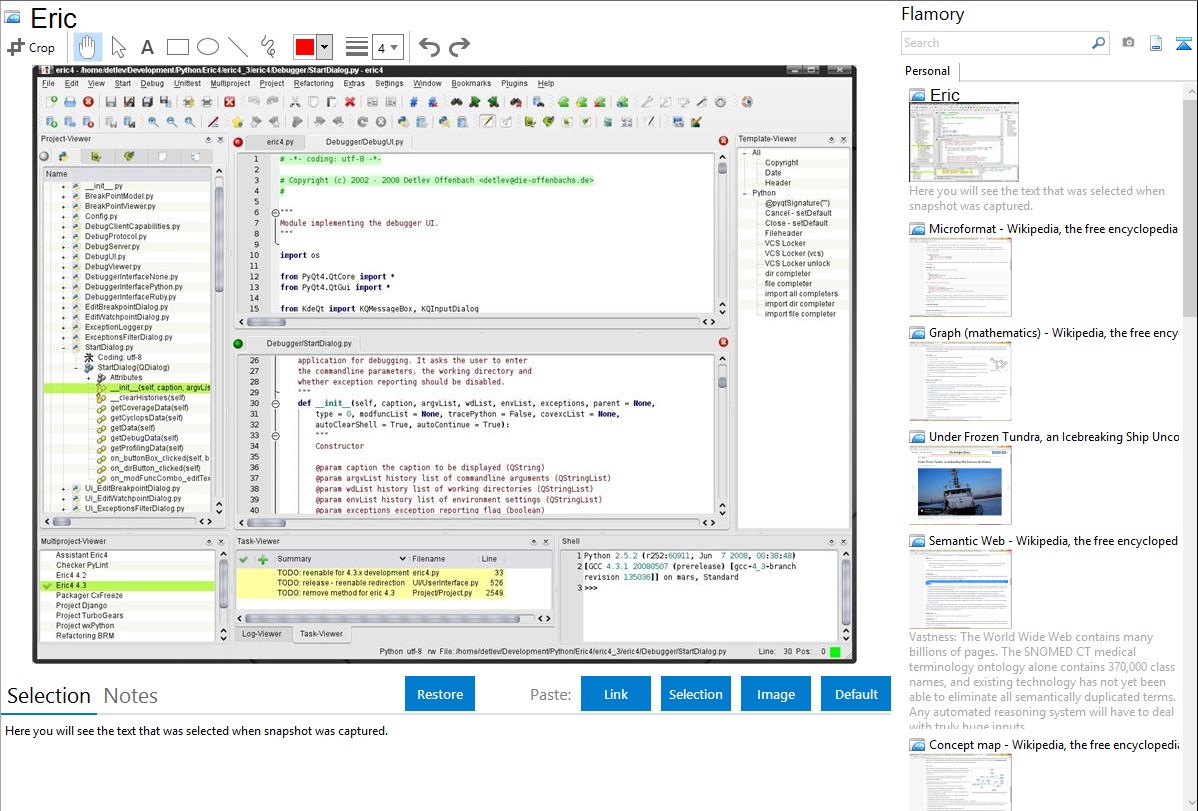
Task: Select the Crop tool
Action: pos(32,47)
